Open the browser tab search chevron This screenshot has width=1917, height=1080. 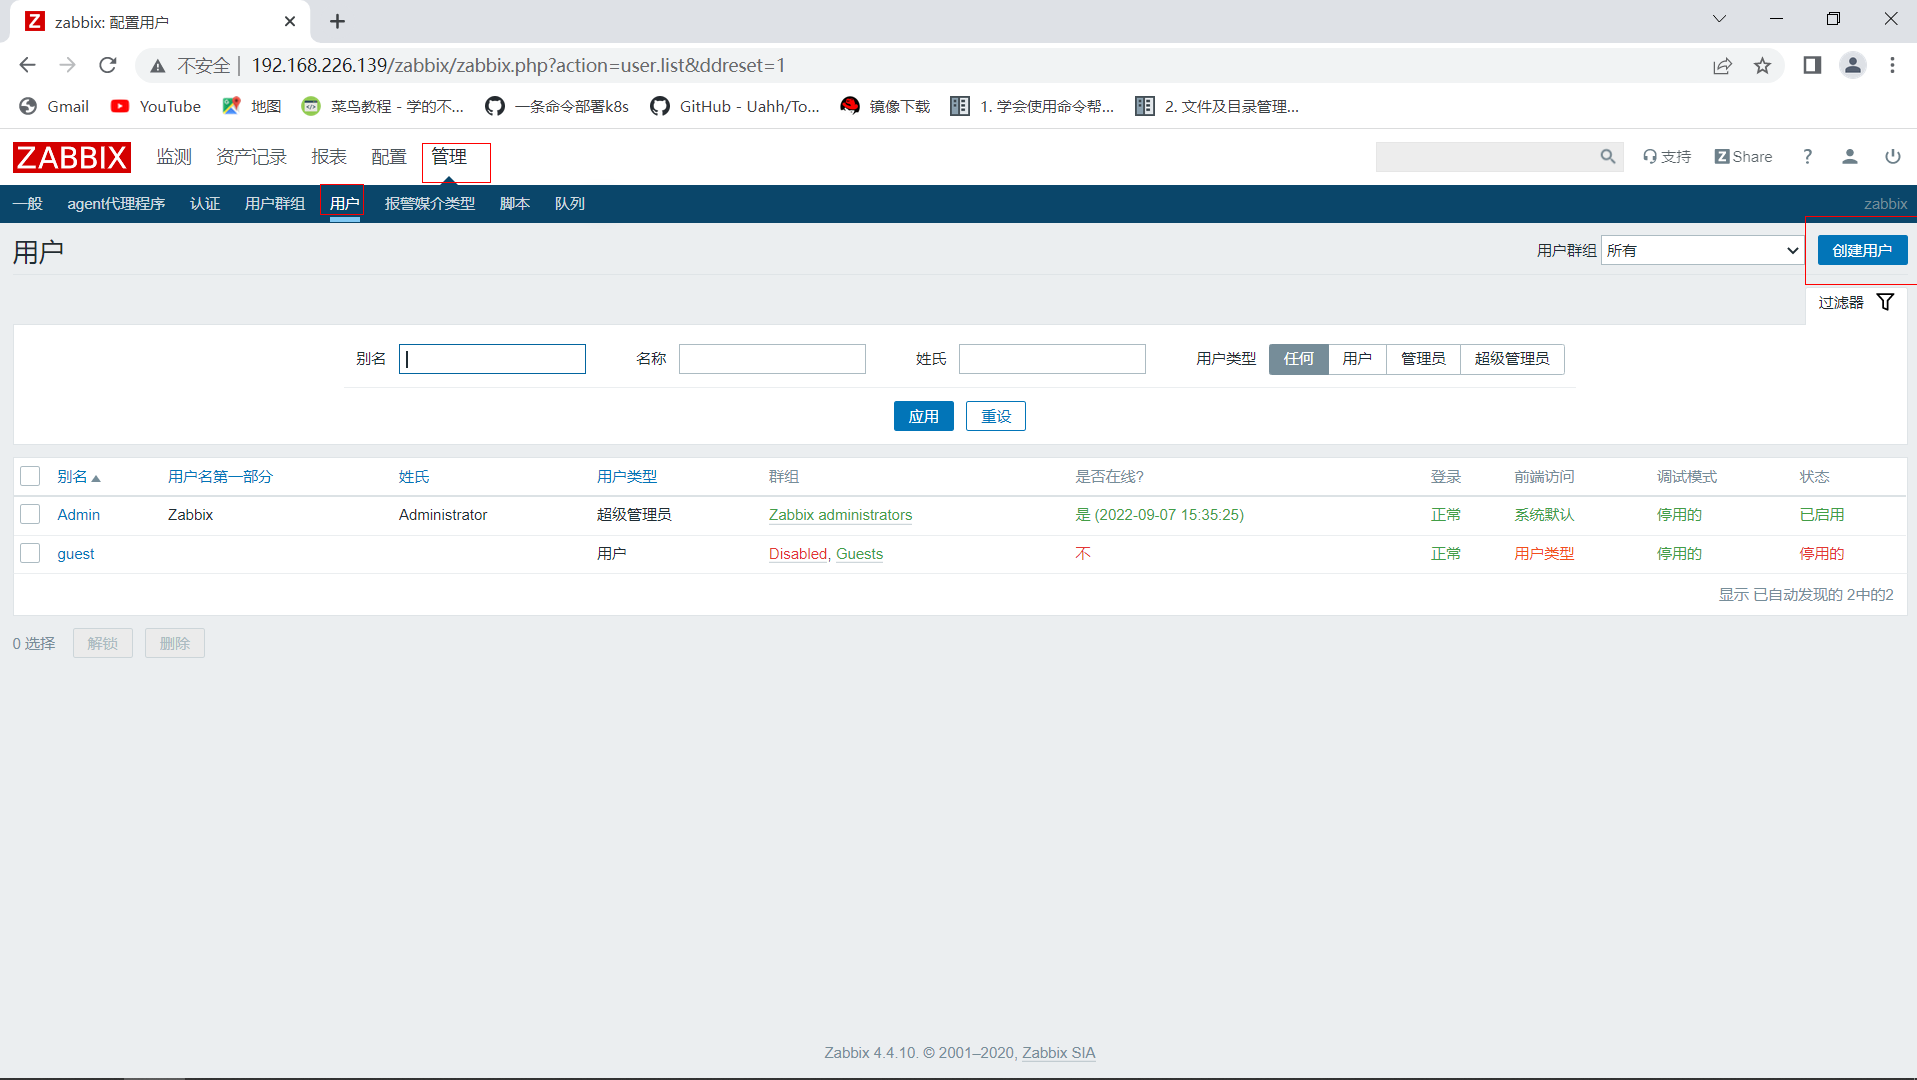coord(1719,19)
